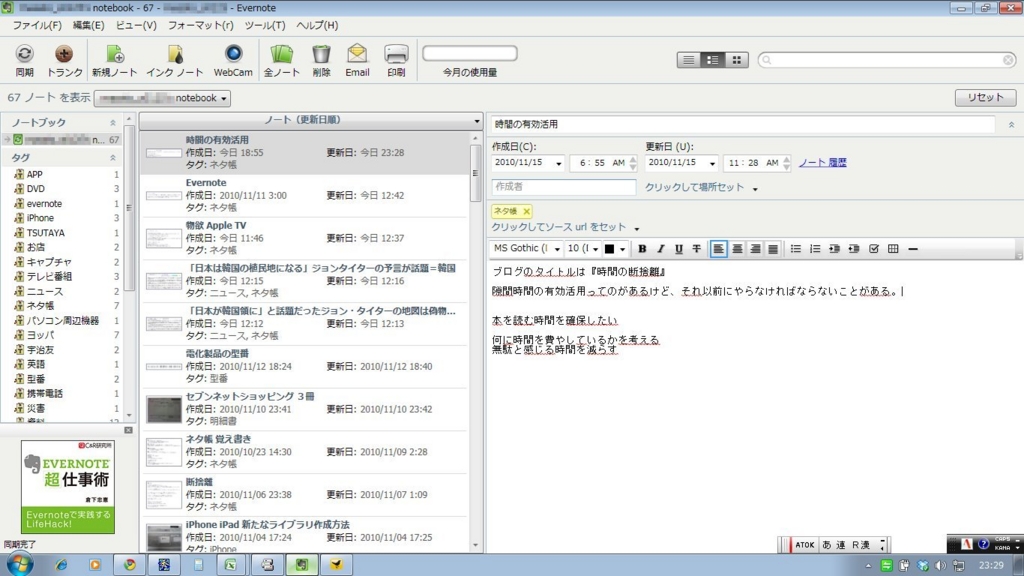The width and height of the screenshot is (1024, 576).
Task: Insert bulleted list
Action: 795,249
